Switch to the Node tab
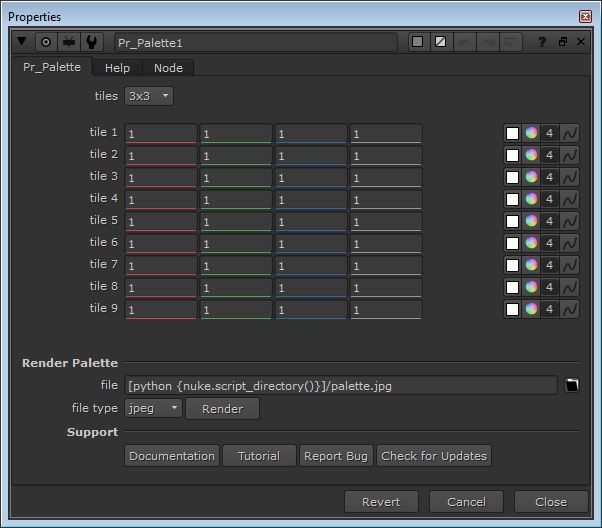602x528 pixels. click(x=168, y=68)
